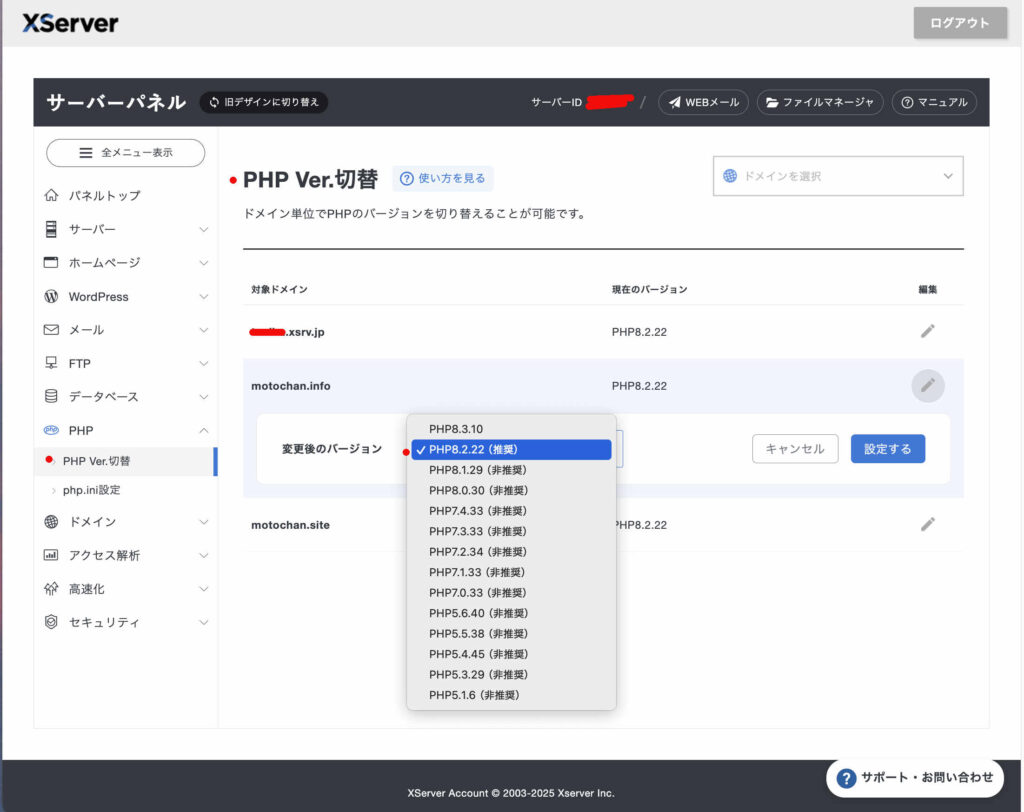This screenshot has width=1024, height=812.
Task: Choose PHP5.3.29 (非推奨) option
Action: coord(511,675)
